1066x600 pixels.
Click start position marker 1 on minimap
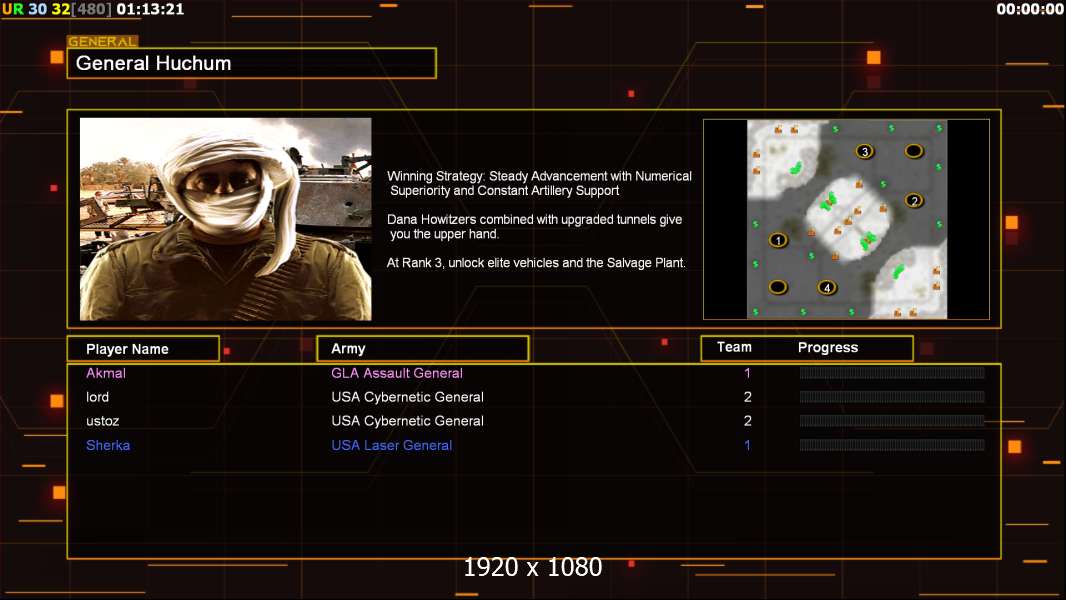(778, 241)
